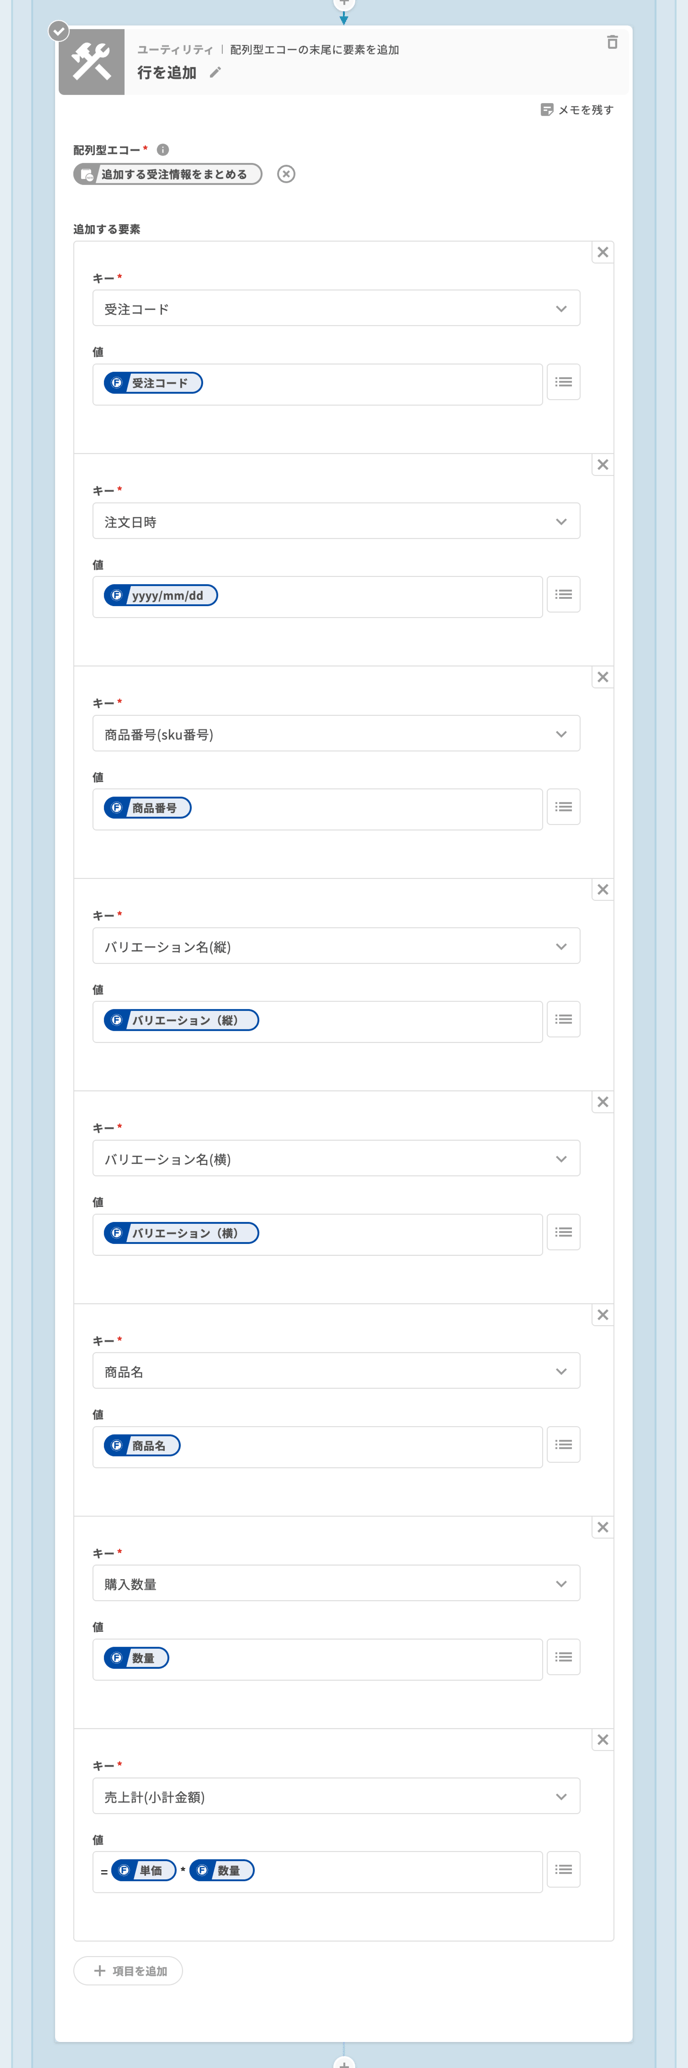Select the 商品名 value tag

142,1446
